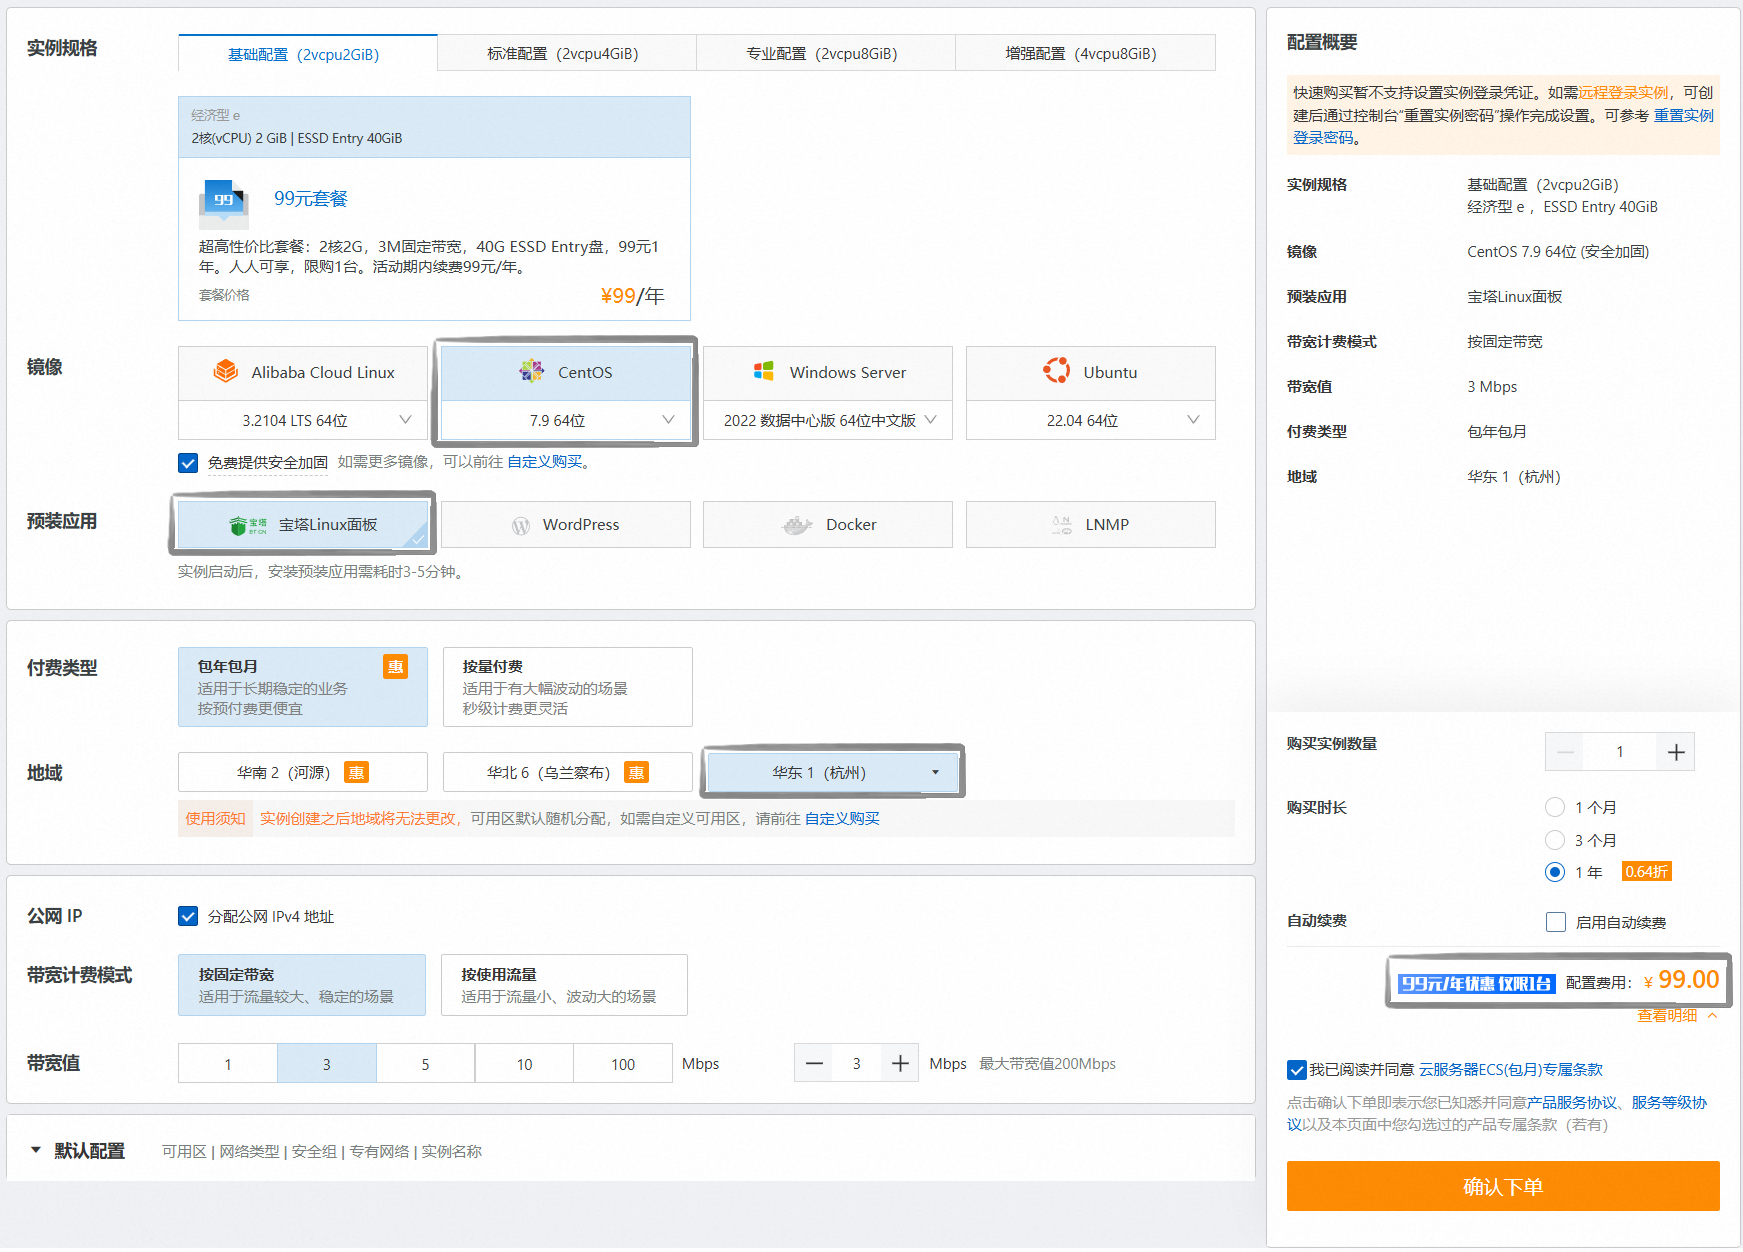1743x1252 pixels.
Task: Select 1 个月 purchase duration
Action: click(1555, 807)
